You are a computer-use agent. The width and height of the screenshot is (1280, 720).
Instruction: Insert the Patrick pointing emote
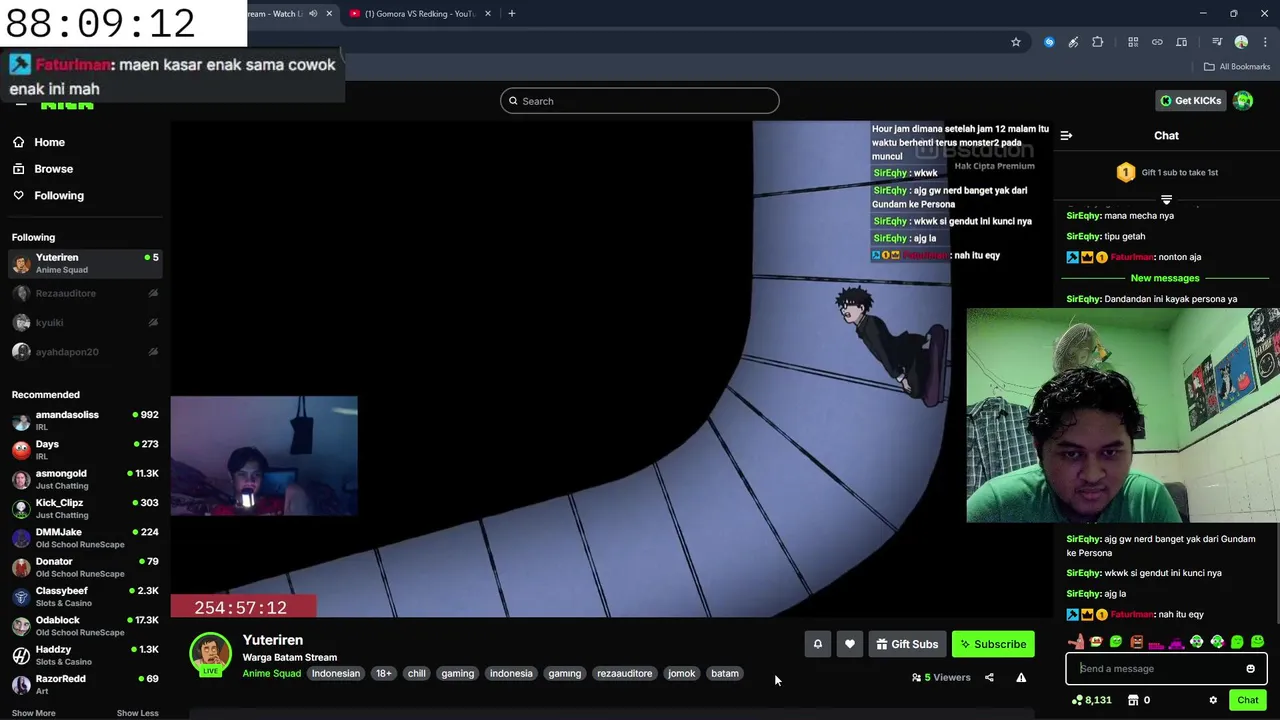coord(1076,642)
